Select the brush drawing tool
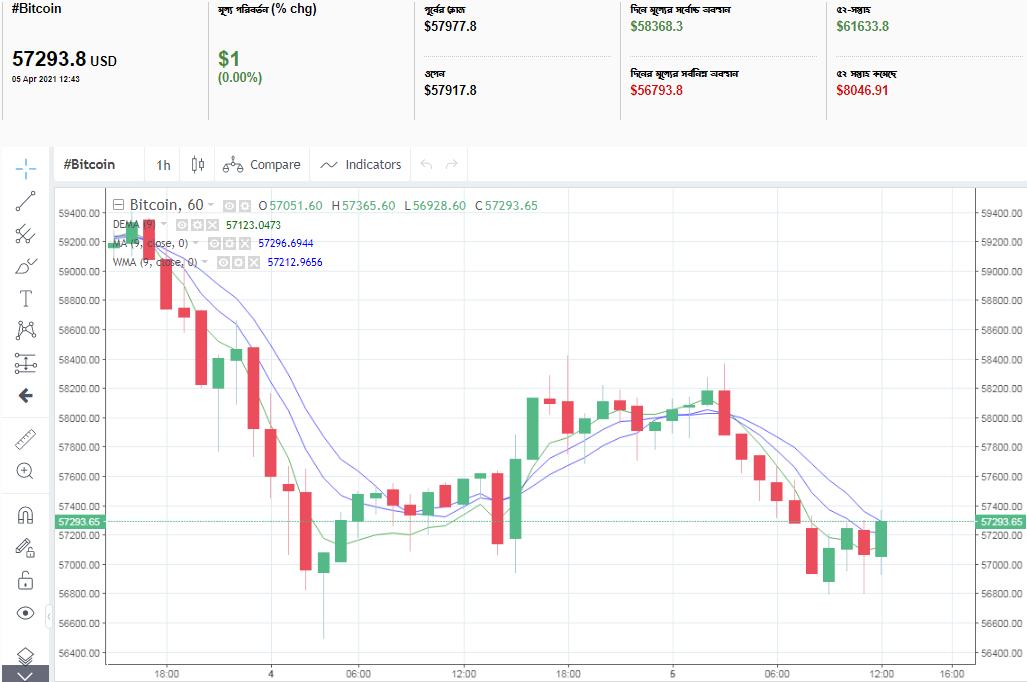This screenshot has width=1027, height=682. pyautogui.click(x=26, y=266)
